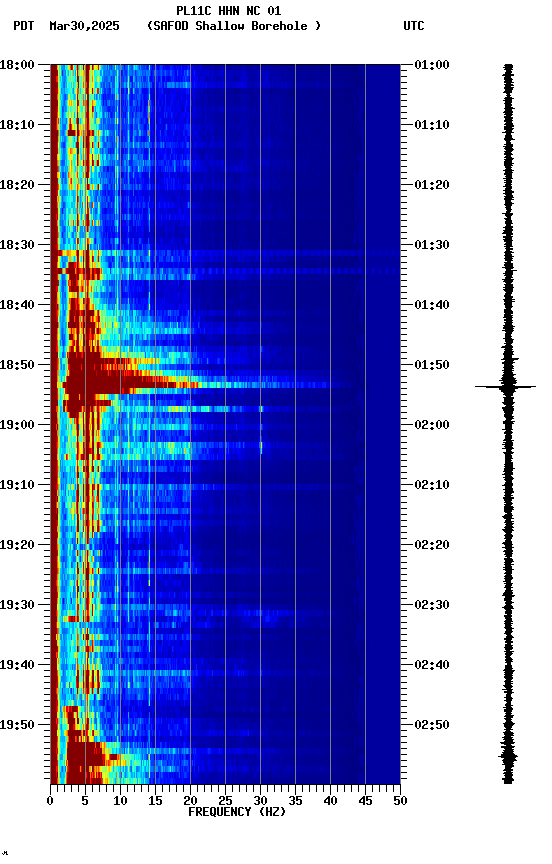Click the 01:00 UTC time label
Viewport: 552px width, 864px height.
[x=432, y=65]
